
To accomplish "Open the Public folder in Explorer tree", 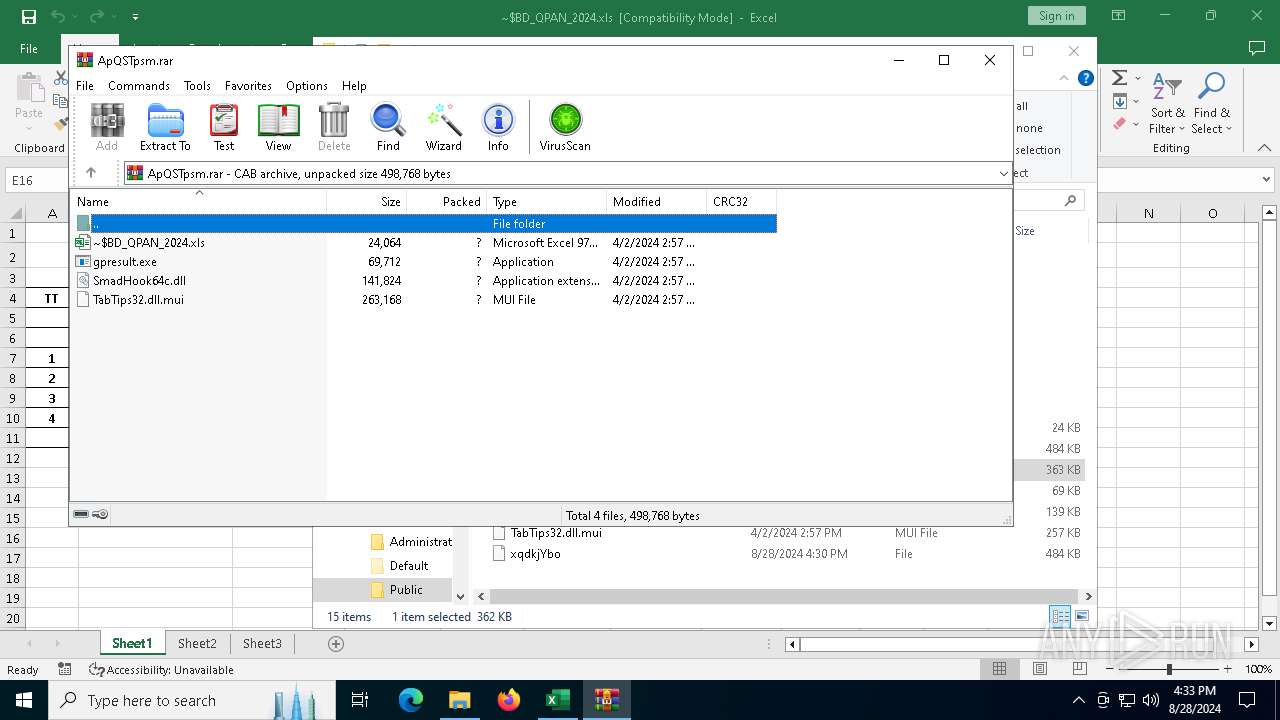I will (x=406, y=590).
